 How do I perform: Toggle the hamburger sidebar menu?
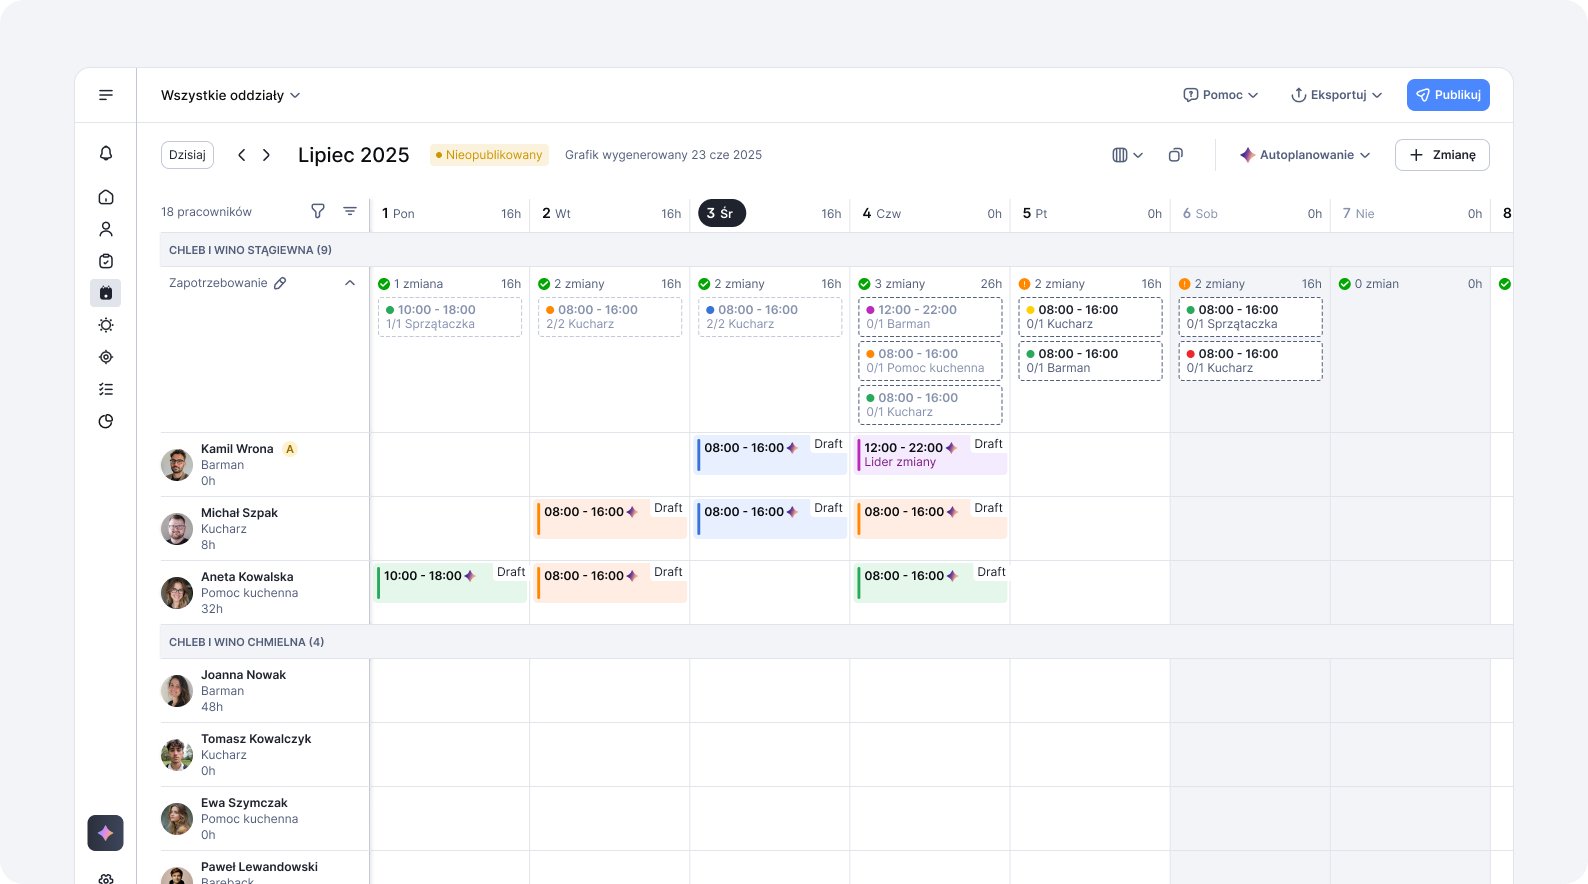pyautogui.click(x=106, y=95)
